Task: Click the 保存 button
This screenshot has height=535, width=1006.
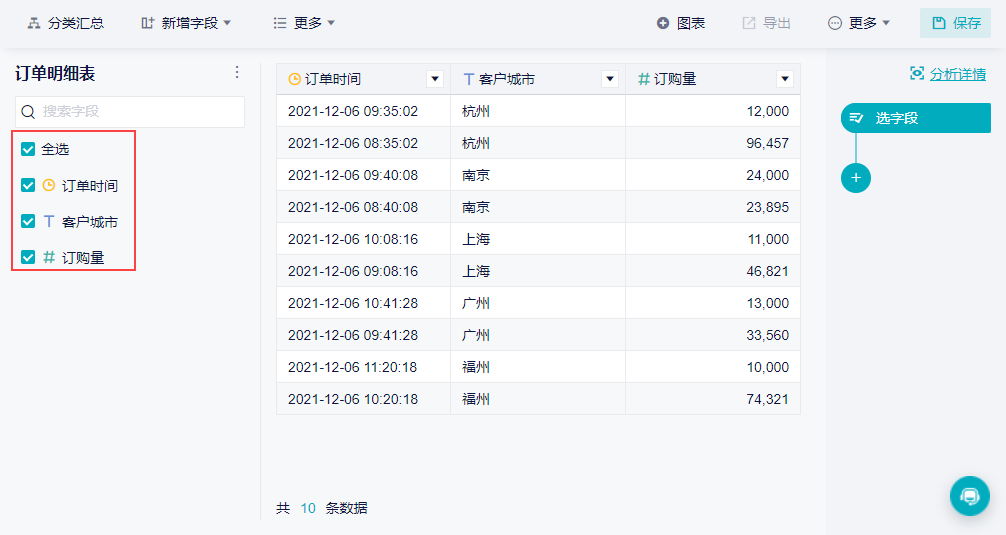Action: click(x=956, y=23)
